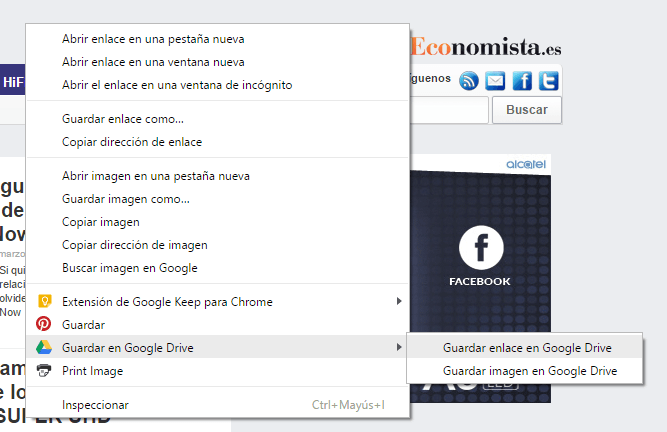Click the RSS feed icon
This screenshot has height=432, width=667.
(x=469, y=80)
